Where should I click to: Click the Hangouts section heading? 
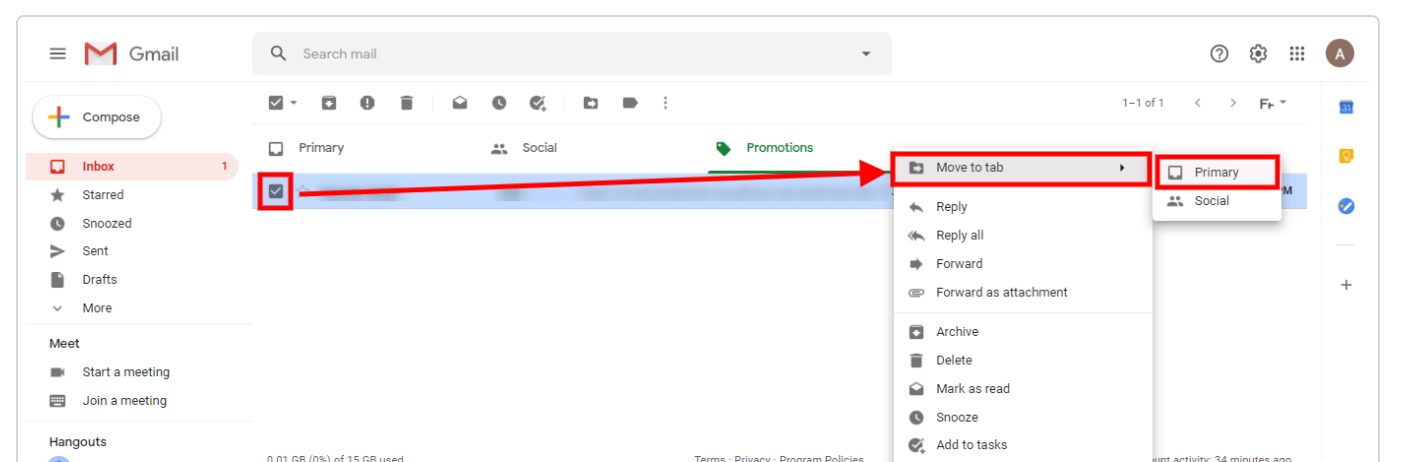pos(78,442)
